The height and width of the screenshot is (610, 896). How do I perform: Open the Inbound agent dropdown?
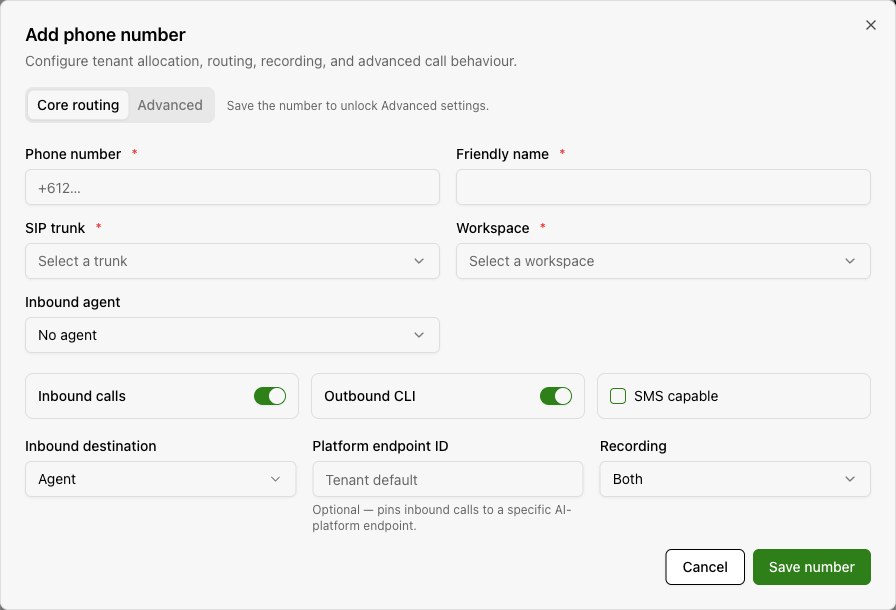click(232, 335)
